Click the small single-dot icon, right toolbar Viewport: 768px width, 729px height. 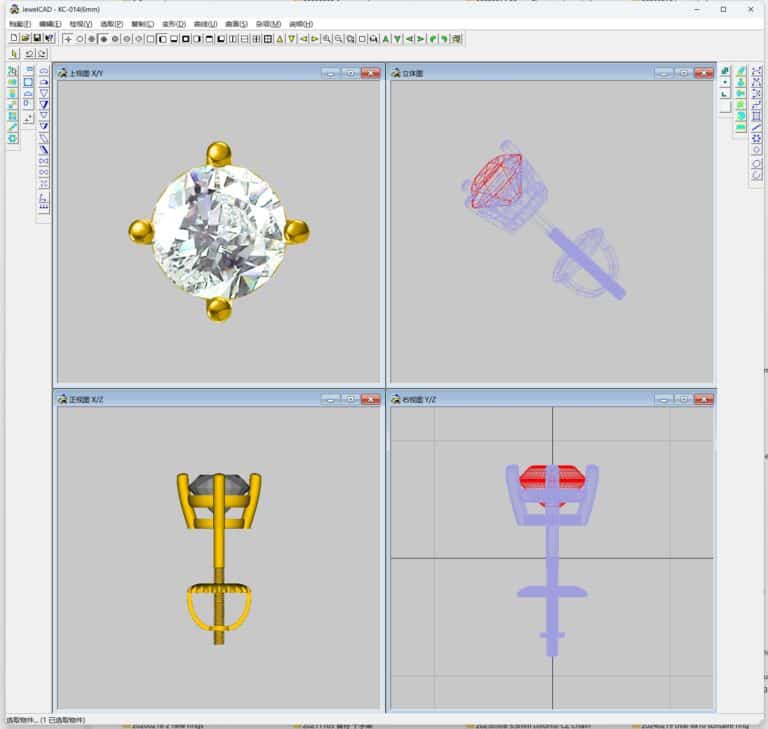725,82
